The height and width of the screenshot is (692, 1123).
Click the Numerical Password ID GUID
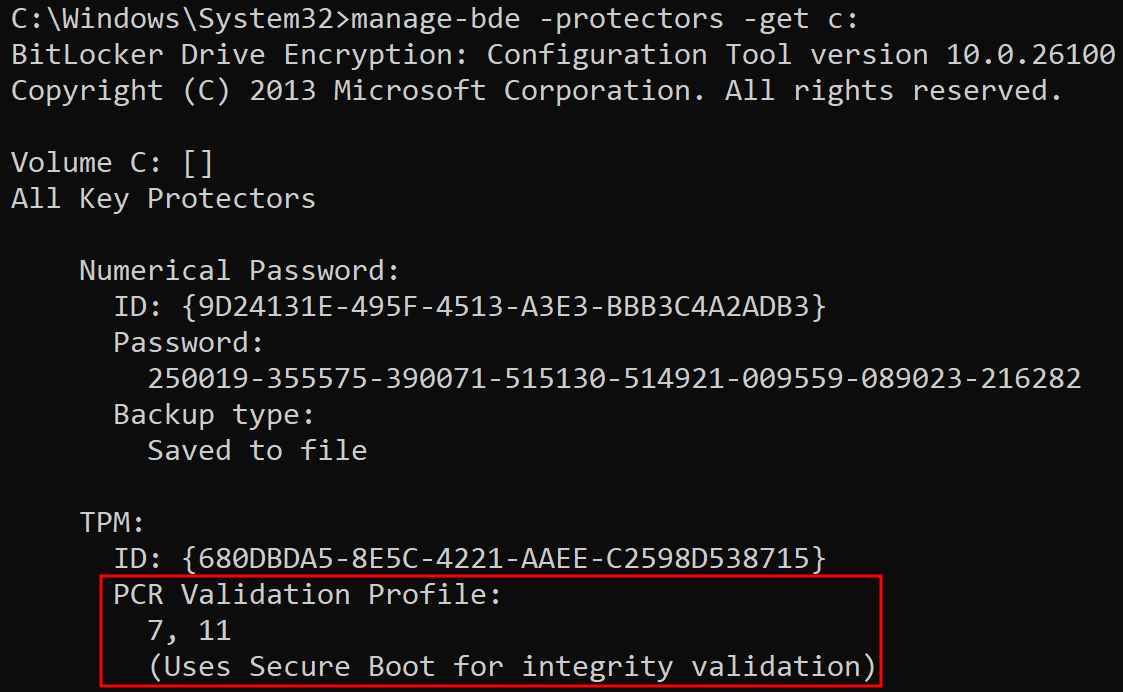(x=503, y=306)
